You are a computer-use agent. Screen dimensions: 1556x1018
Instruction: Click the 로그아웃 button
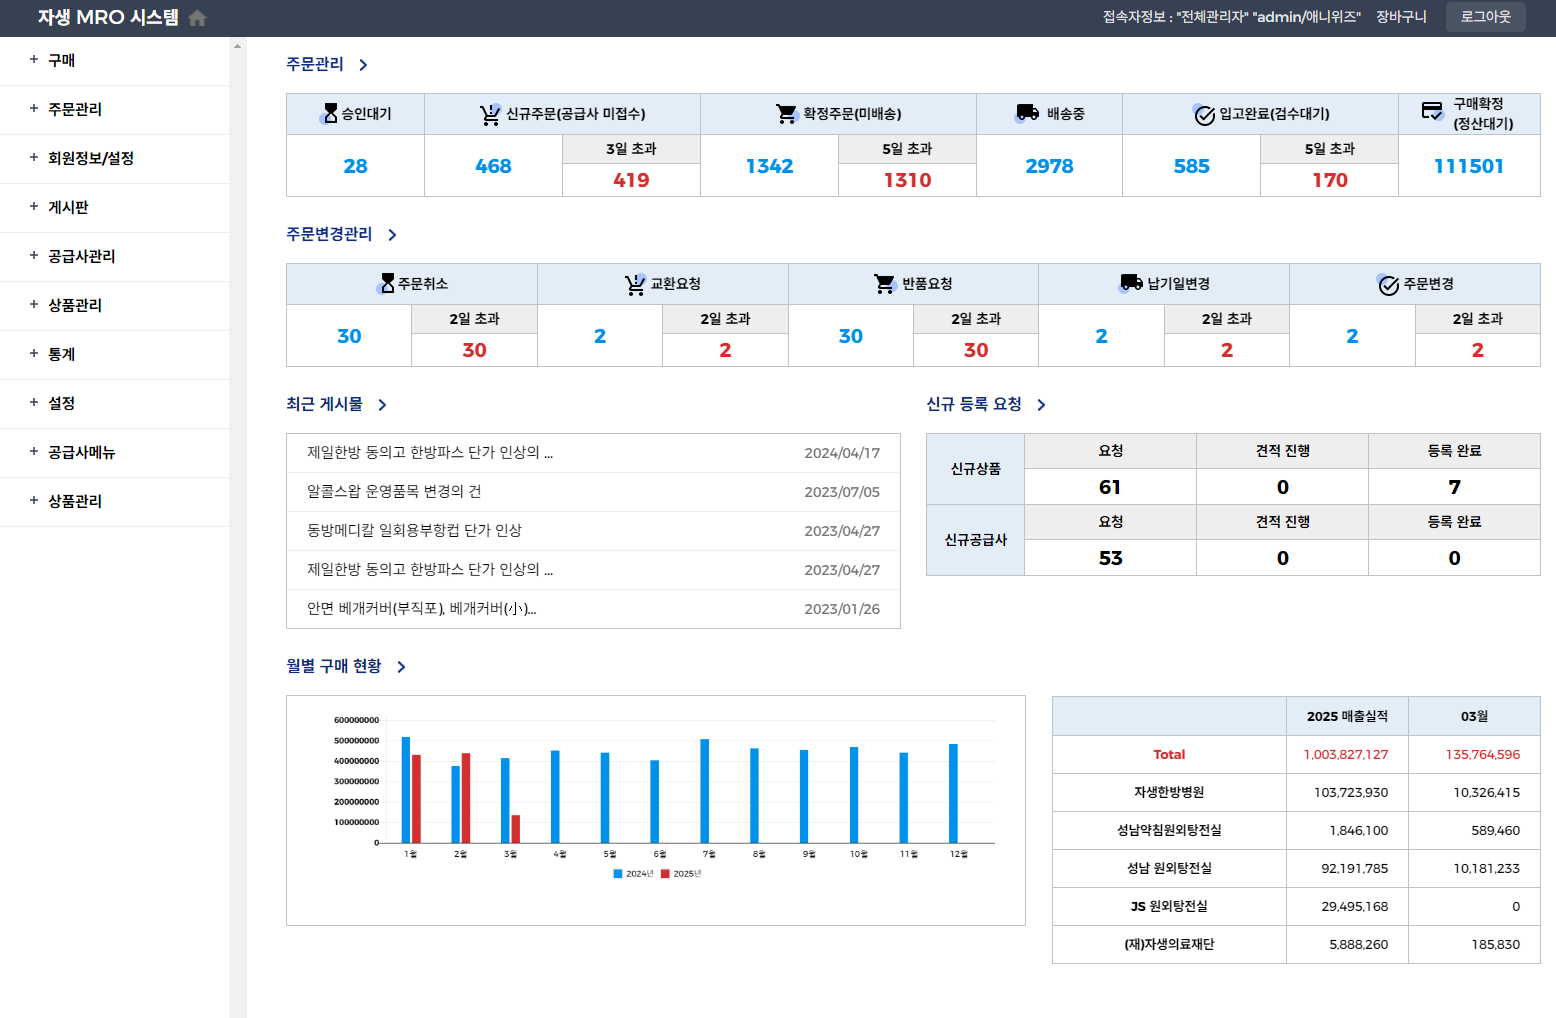pos(1485,17)
